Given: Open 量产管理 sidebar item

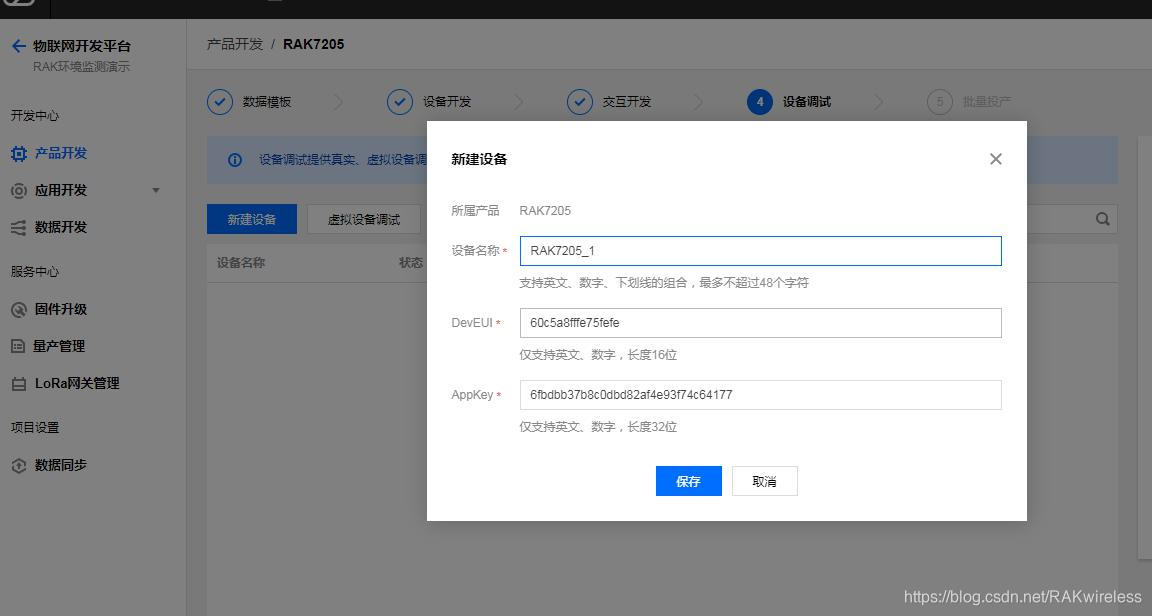Looking at the screenshot, I should 60,346.
